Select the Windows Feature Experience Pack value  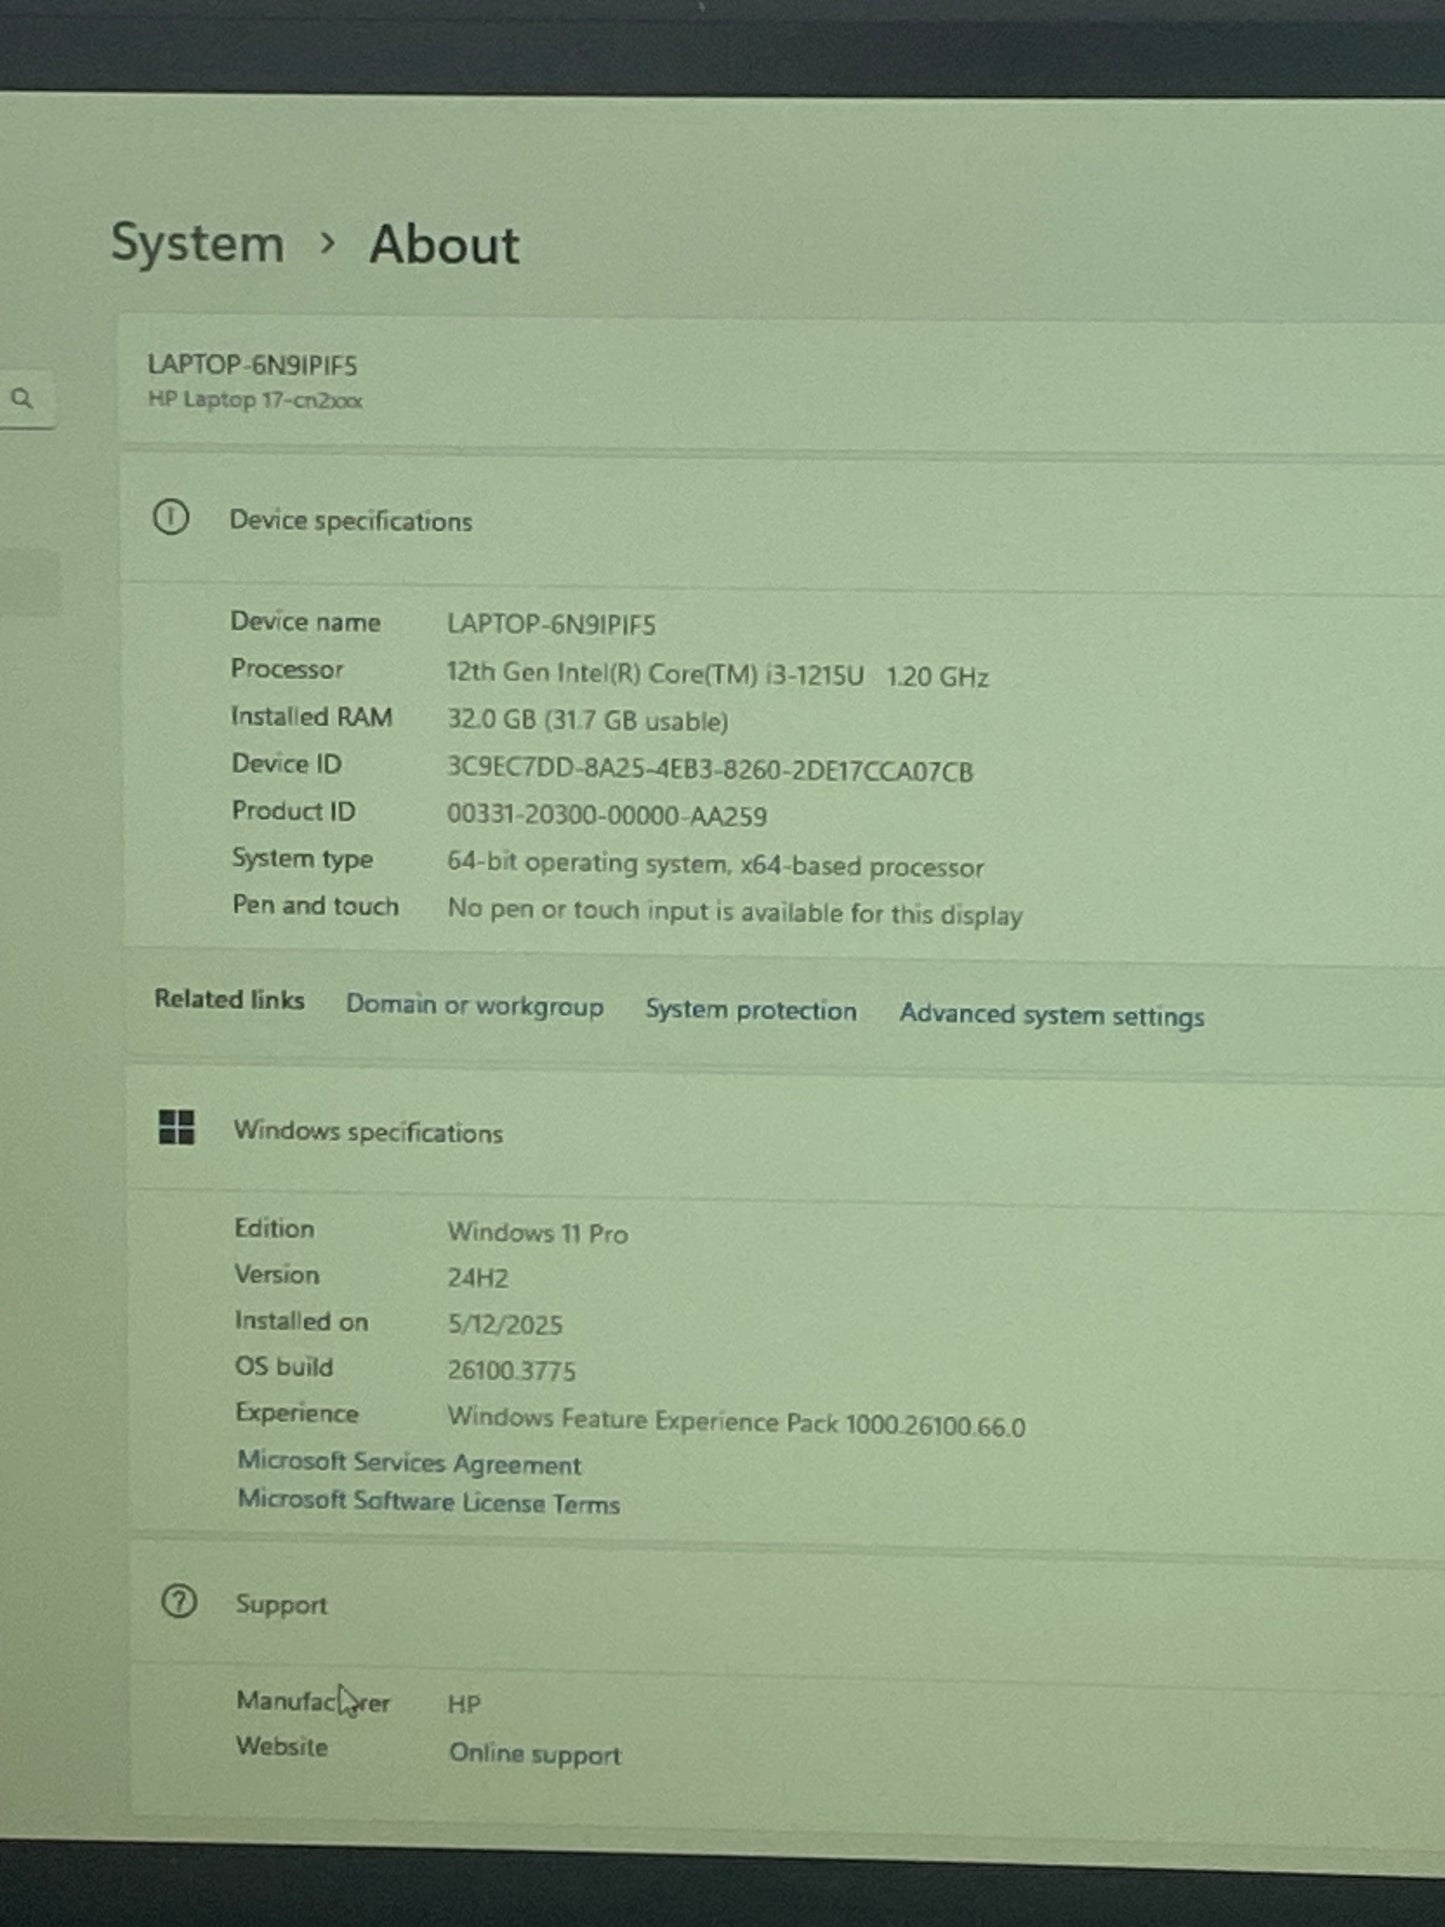737,1421
